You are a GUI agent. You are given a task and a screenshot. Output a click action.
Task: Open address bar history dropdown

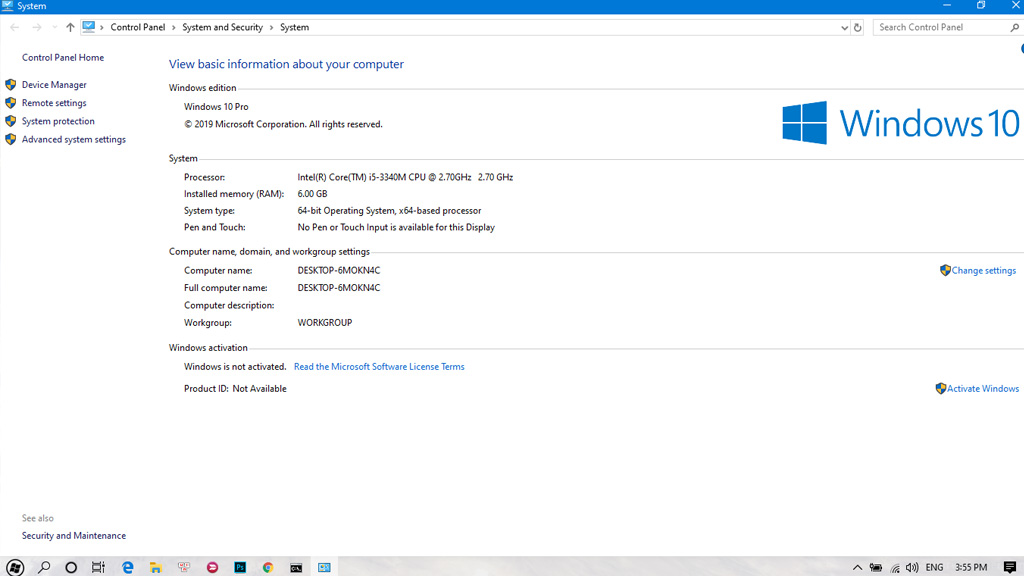(844, 27)
